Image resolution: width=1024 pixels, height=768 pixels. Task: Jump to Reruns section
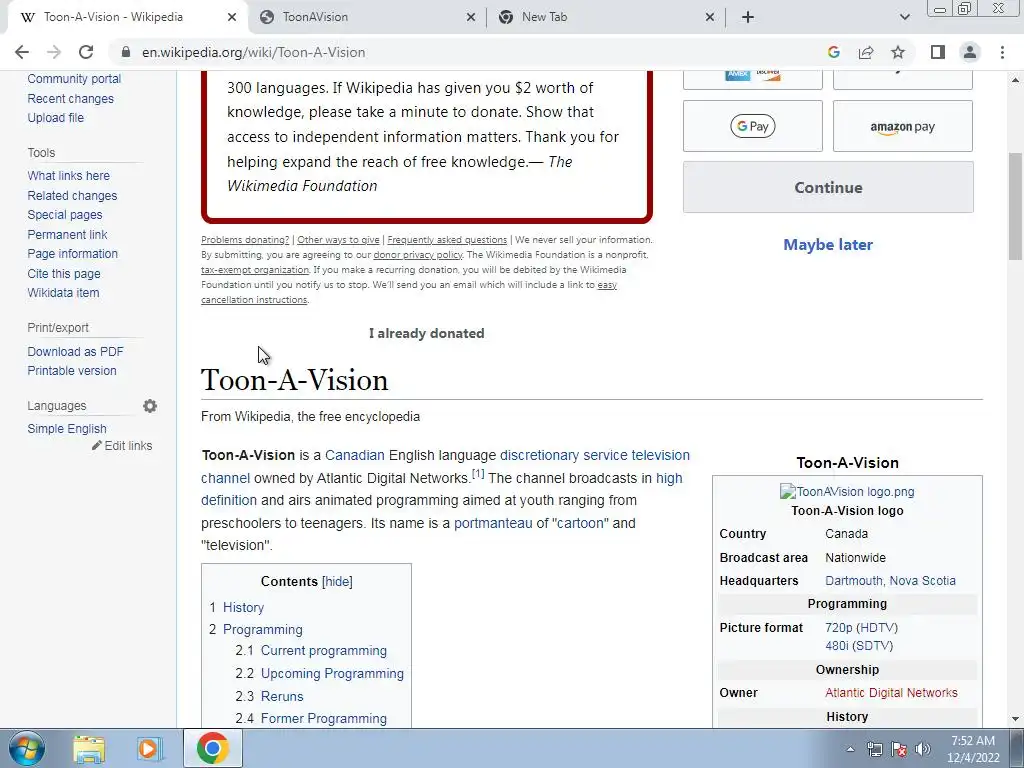point(281,696)
